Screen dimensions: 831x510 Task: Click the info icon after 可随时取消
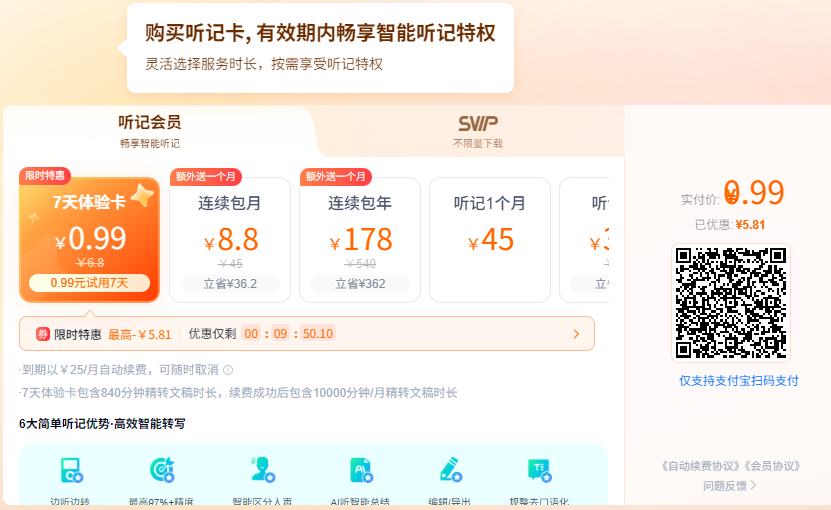pyautogui.click(x=228, y=370)
